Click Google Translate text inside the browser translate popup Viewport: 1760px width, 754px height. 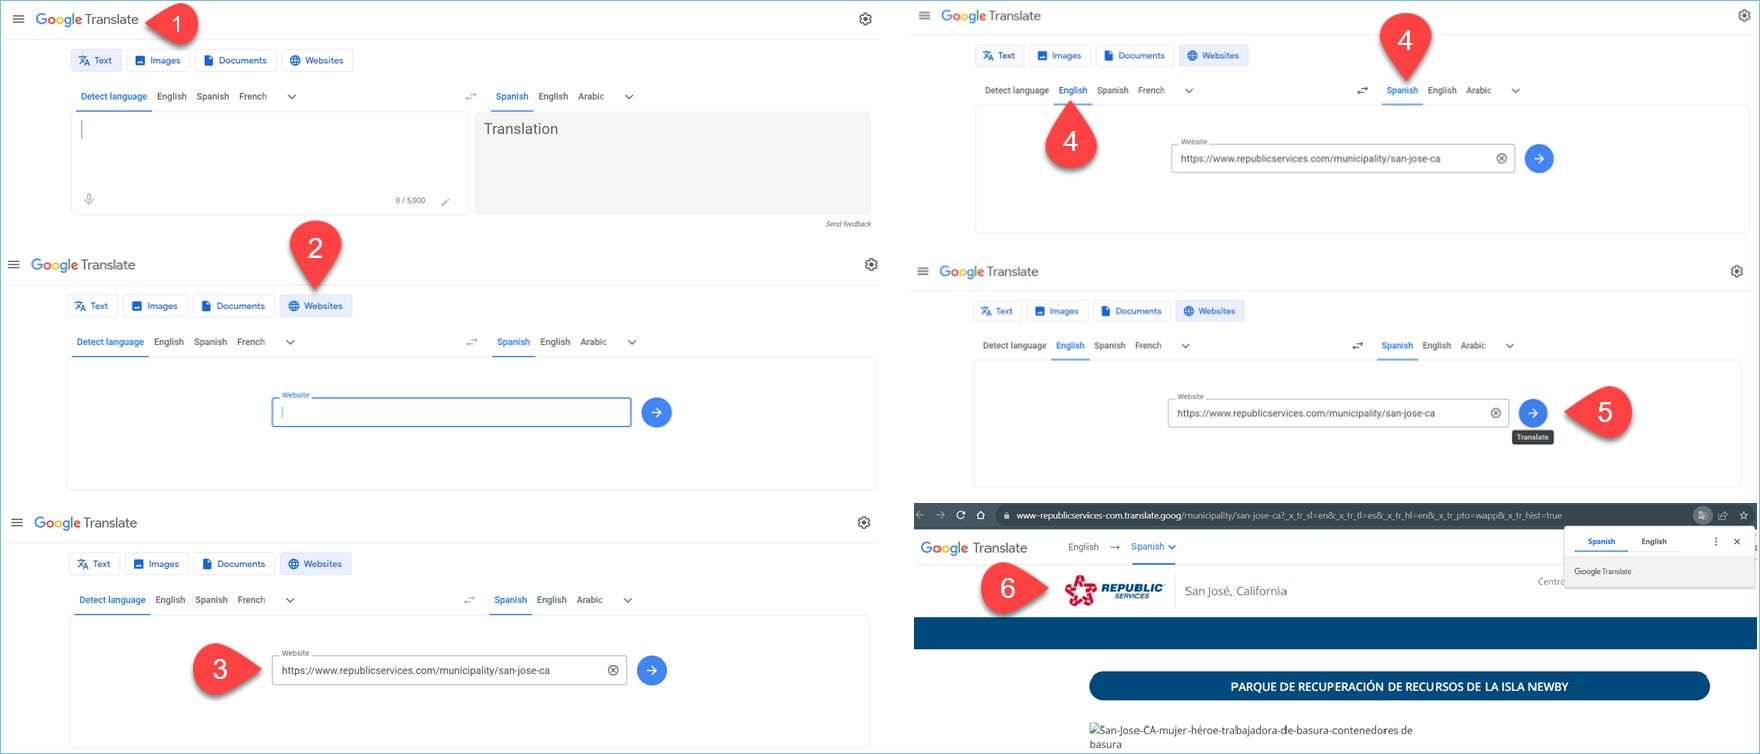(1602, 571)
